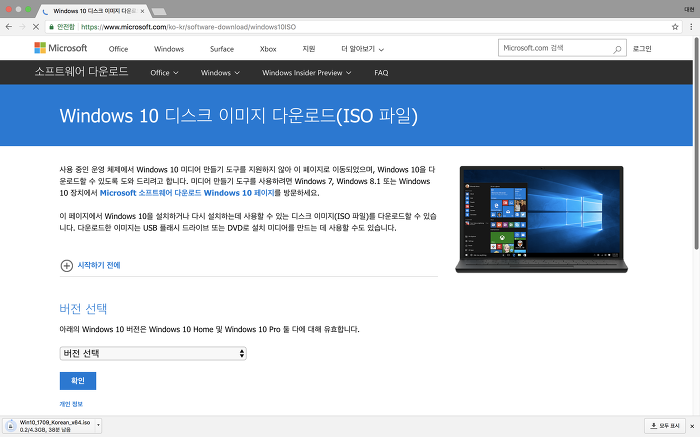Open the Office top navigation link
Screen dimensions: 700x437
click(x=118, y=49)
